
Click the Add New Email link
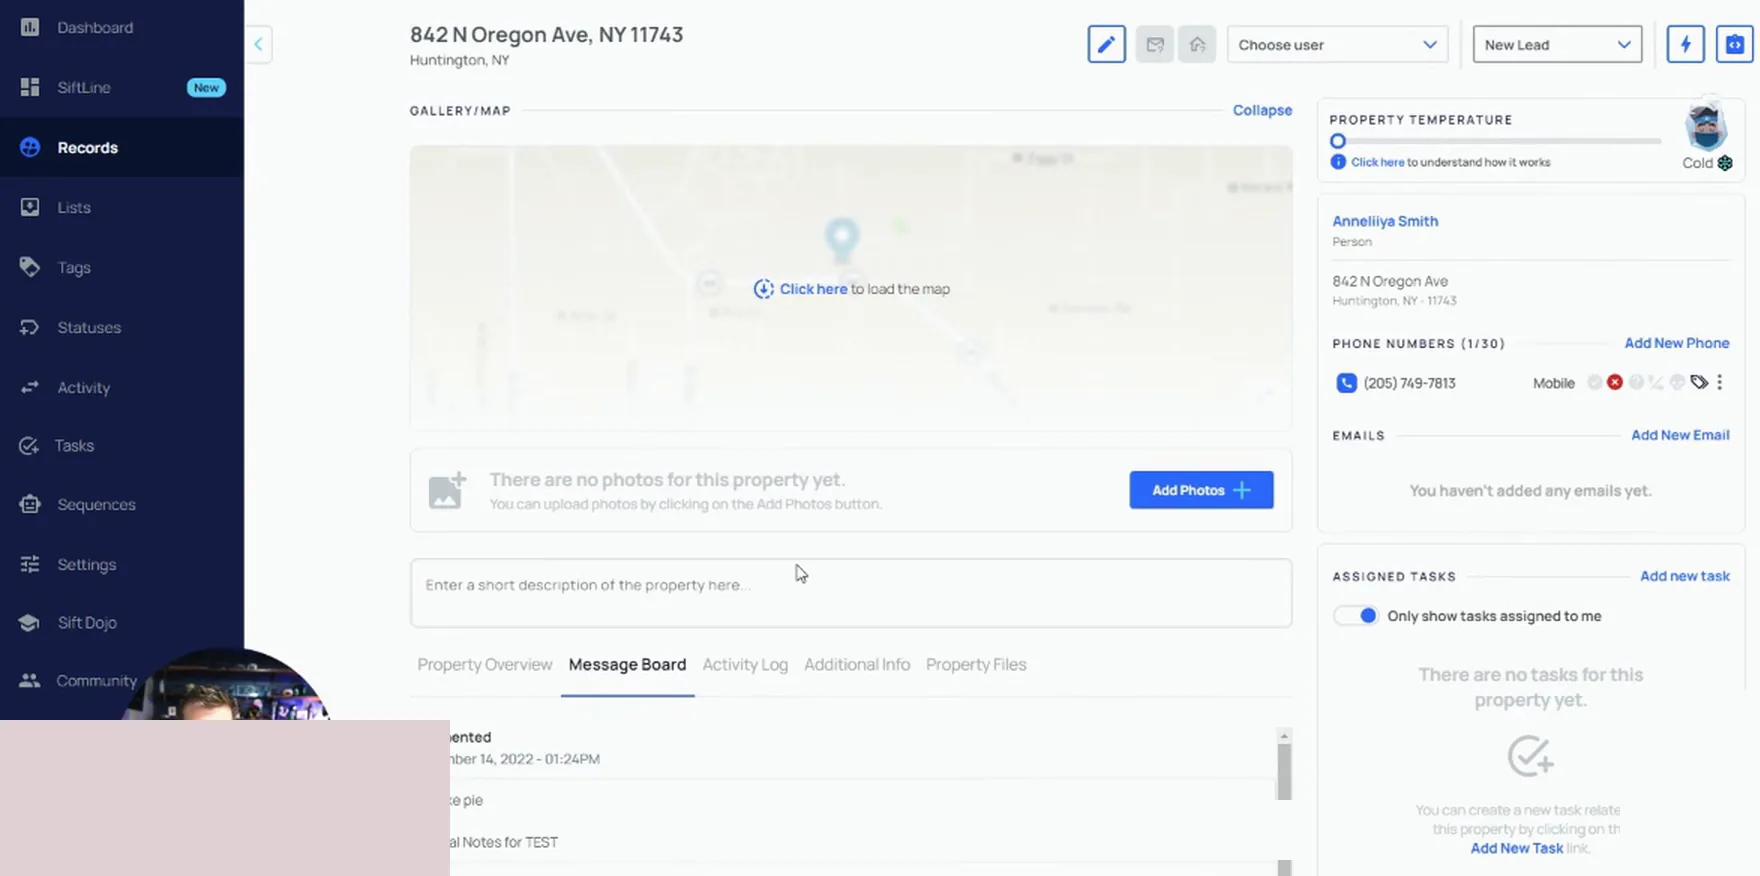(1680, 435)
